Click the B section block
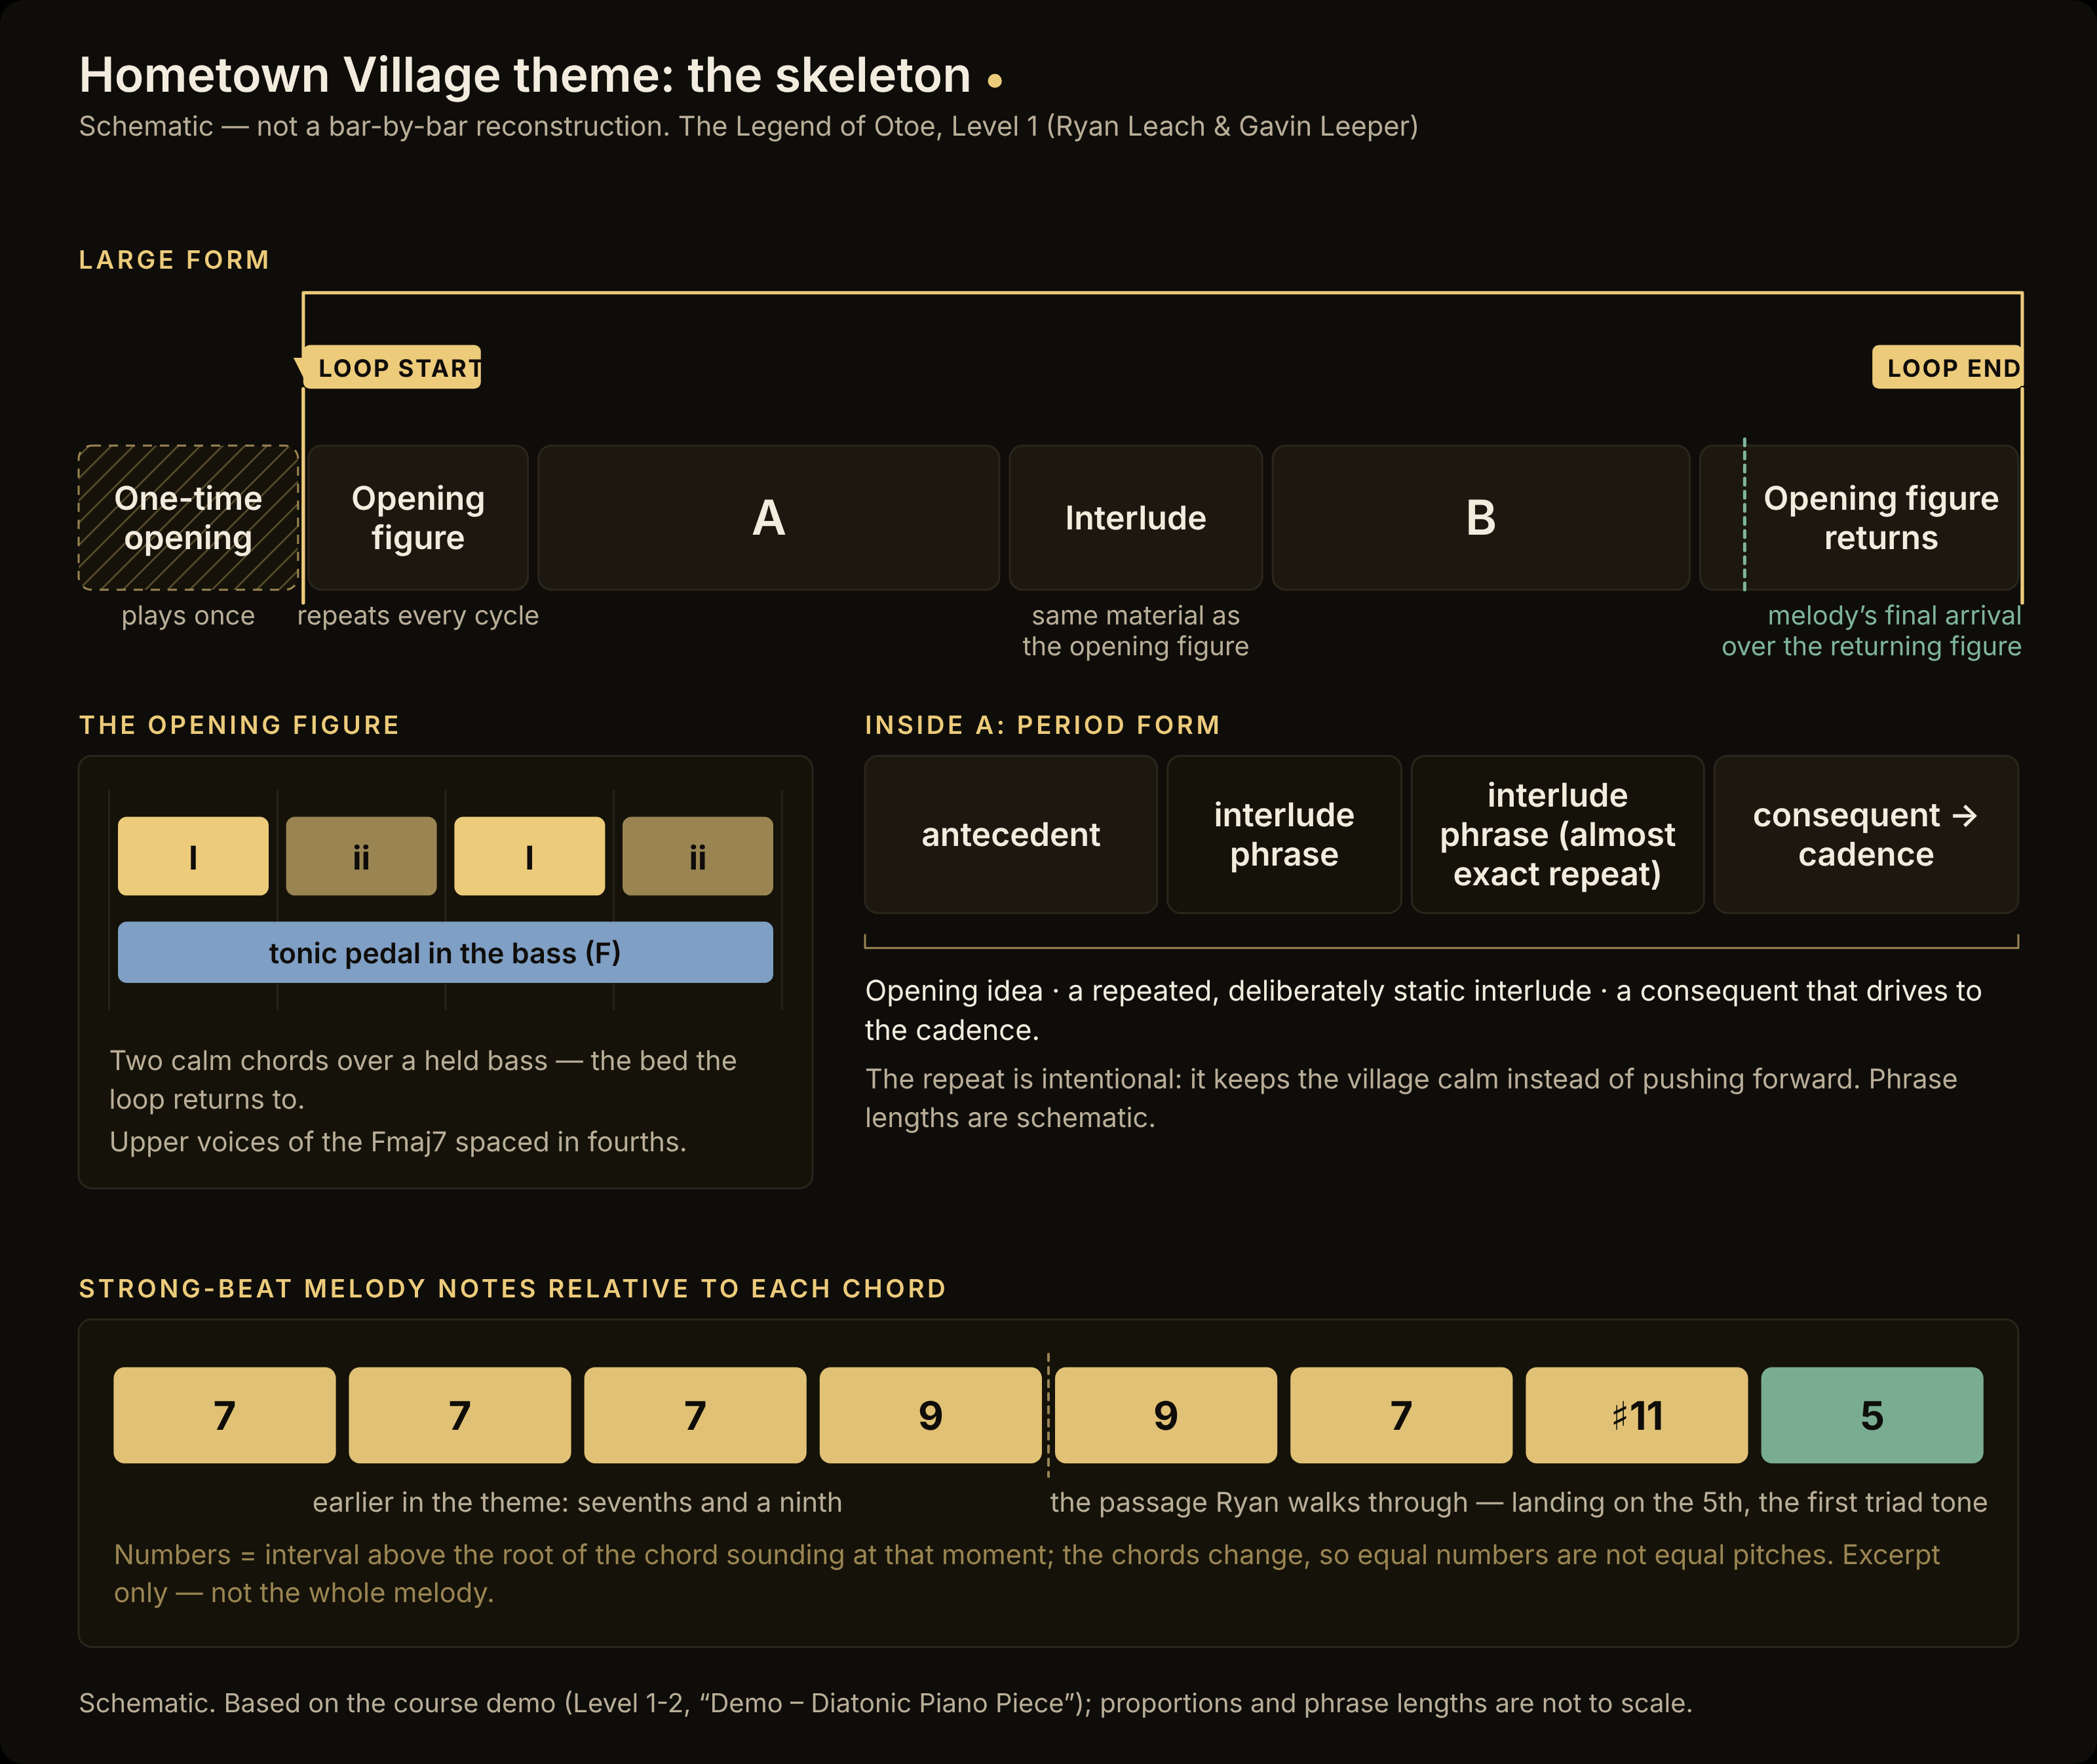Viewport: 2097px width, 1764px height. (x=1480, y=518)
